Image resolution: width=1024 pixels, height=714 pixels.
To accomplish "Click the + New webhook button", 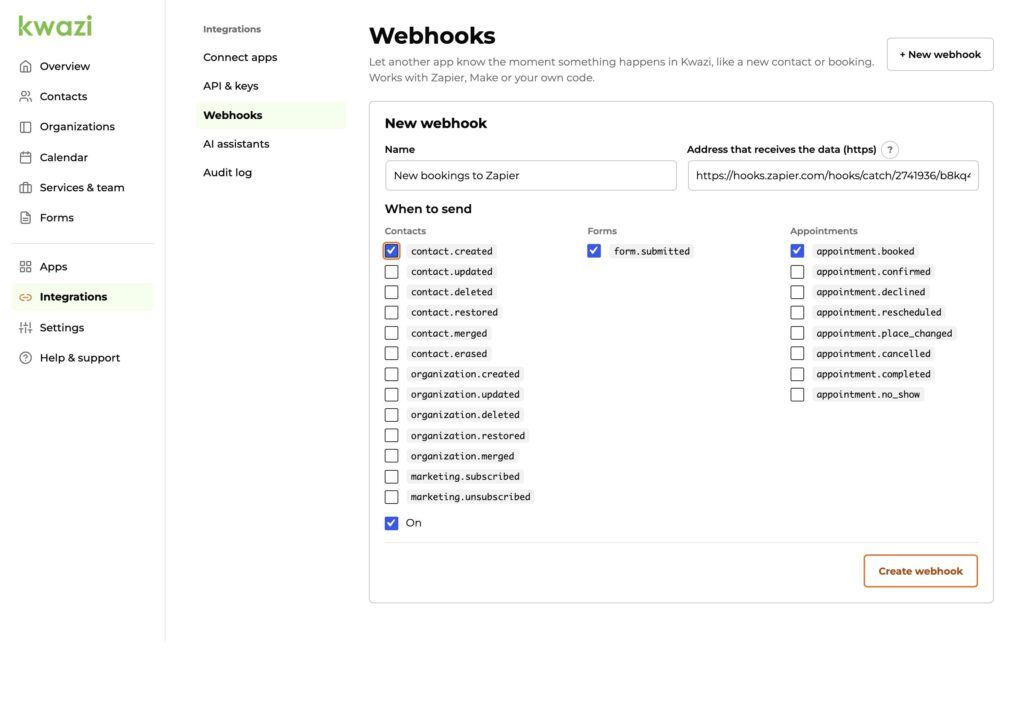I will click(x=940, y=54).
